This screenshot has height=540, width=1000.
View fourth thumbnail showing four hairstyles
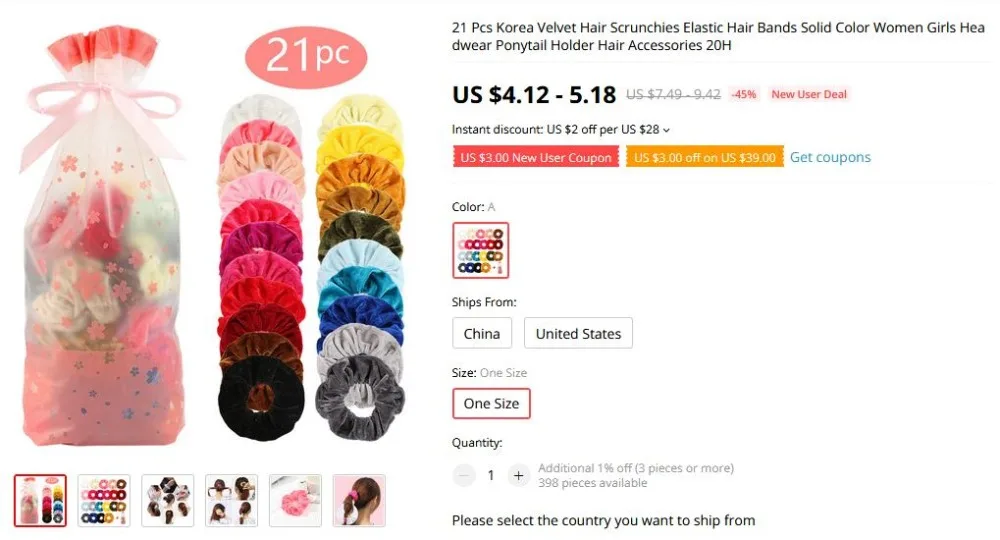232,500
